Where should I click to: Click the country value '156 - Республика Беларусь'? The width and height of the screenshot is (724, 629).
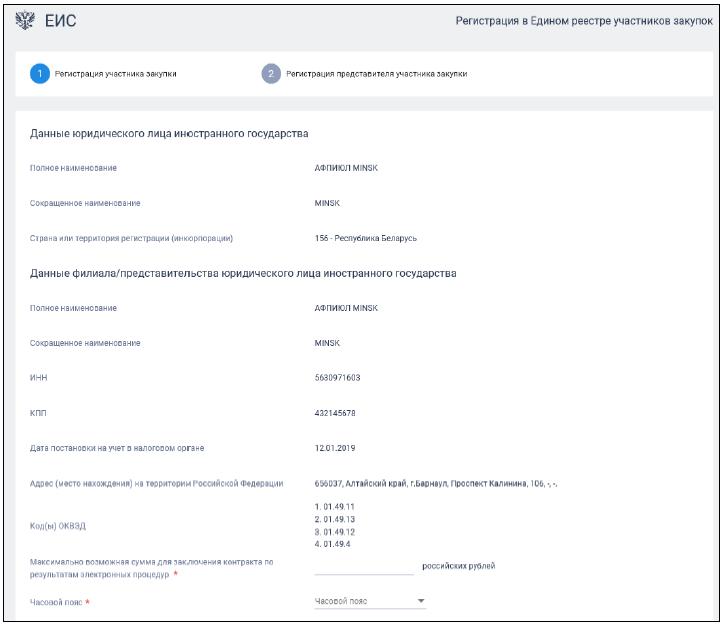(365, 238)
